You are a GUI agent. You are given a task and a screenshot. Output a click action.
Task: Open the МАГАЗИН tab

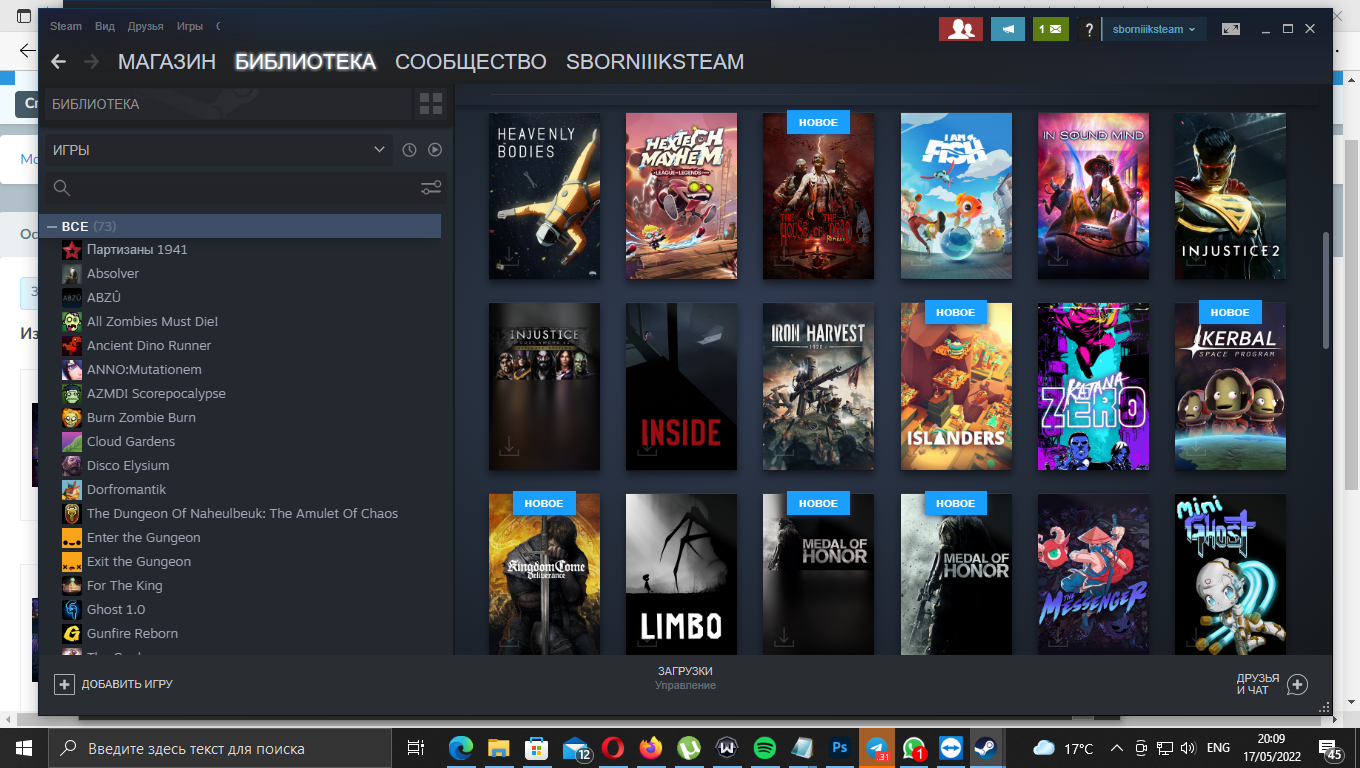pyautogui.click(x=167, y=62)
